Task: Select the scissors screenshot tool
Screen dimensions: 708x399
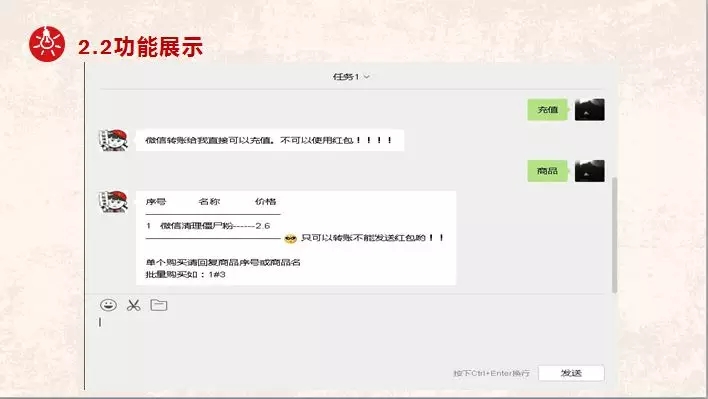Action: pos(133,306)
